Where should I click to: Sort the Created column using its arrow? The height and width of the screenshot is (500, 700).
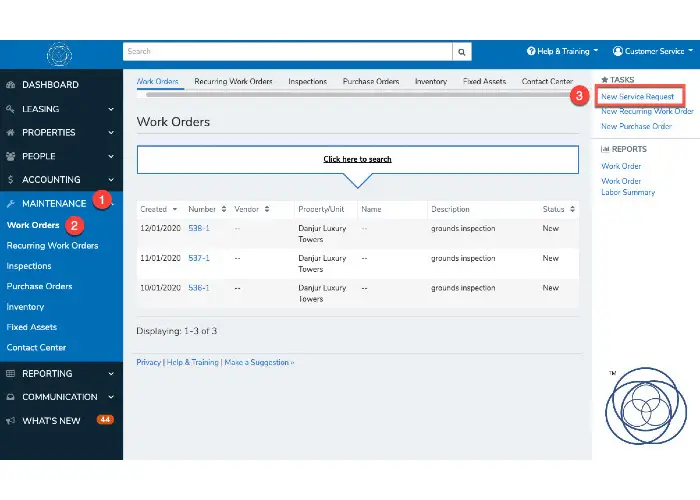tap(175, 210)
